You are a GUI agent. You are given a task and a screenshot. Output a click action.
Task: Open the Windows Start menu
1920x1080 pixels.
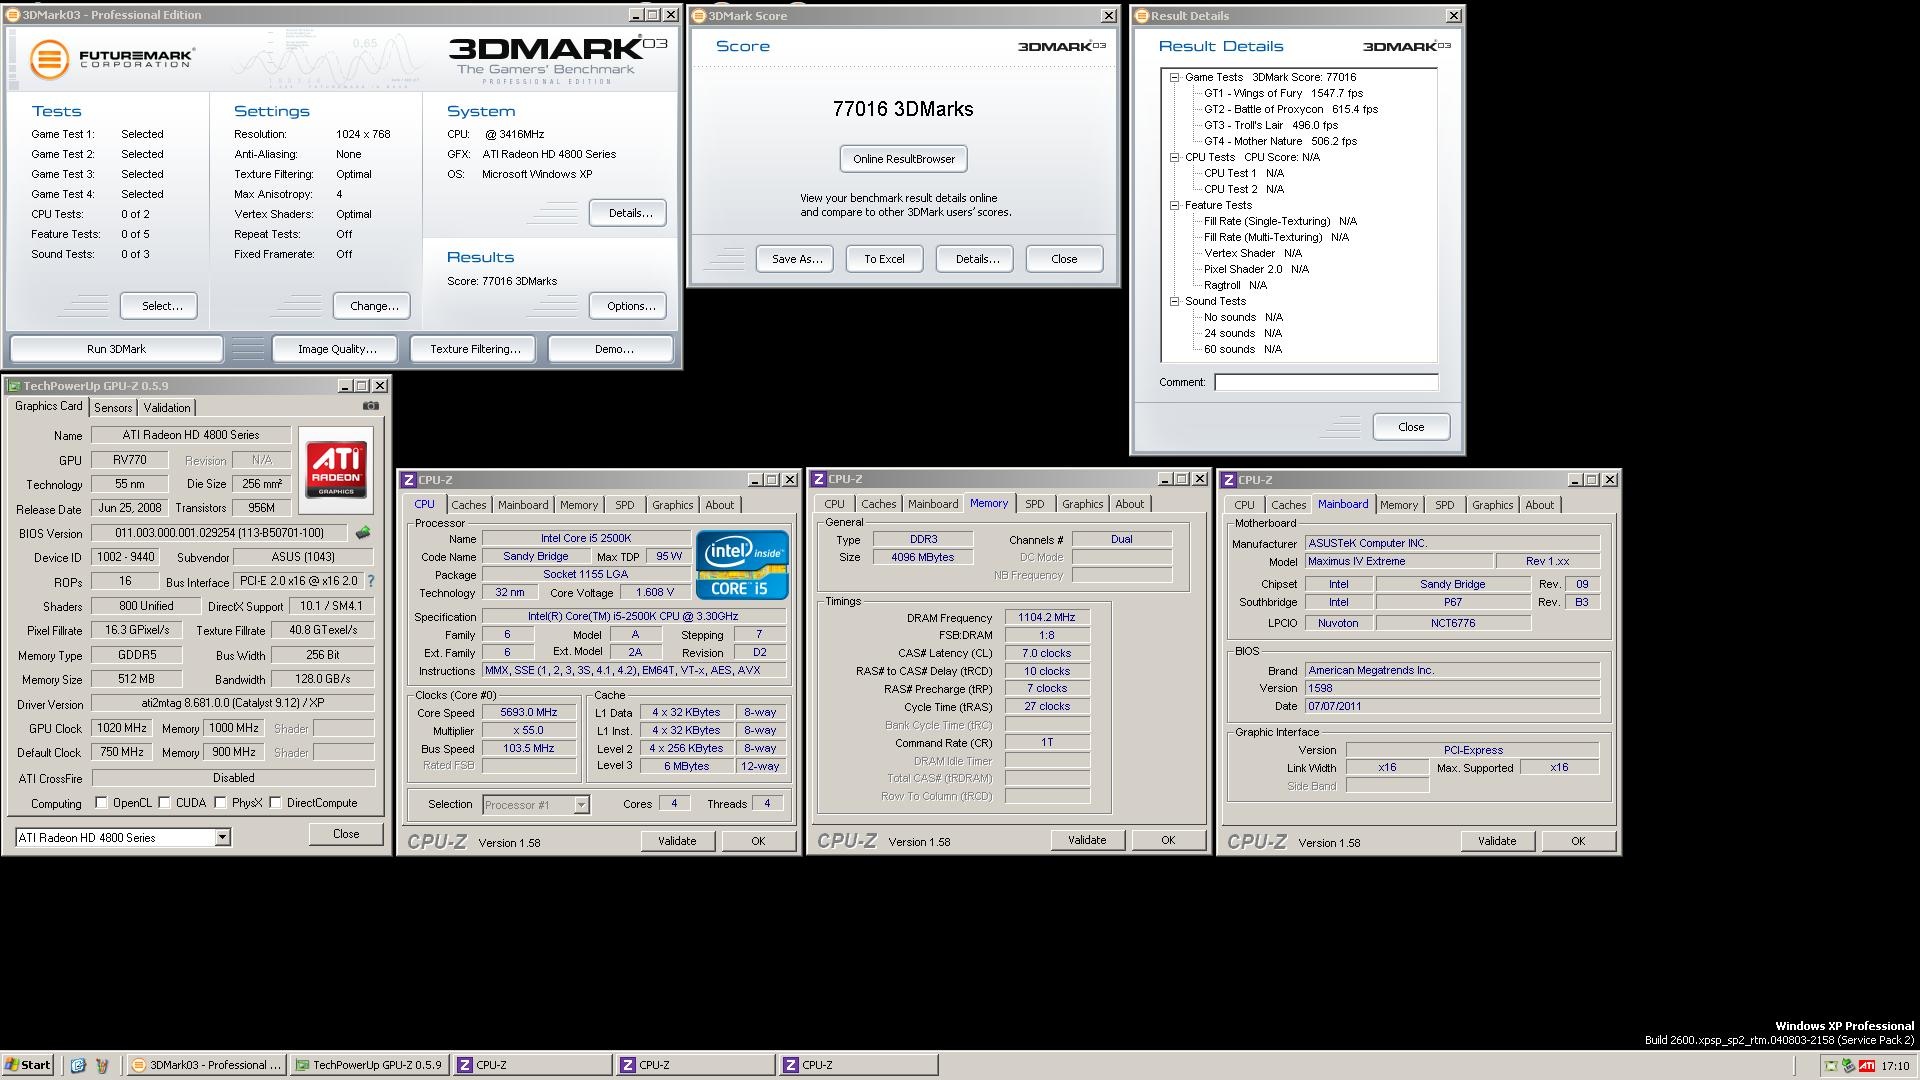27,1065
